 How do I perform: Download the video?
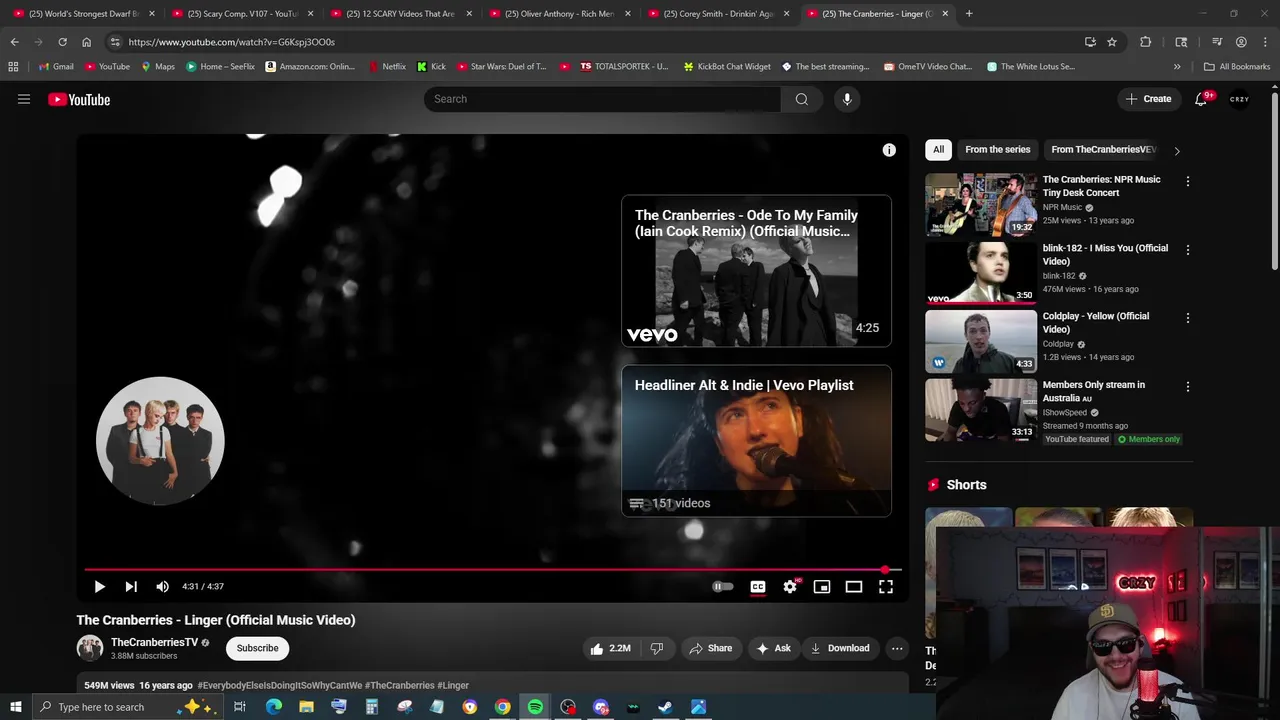[x=840, y=648]
